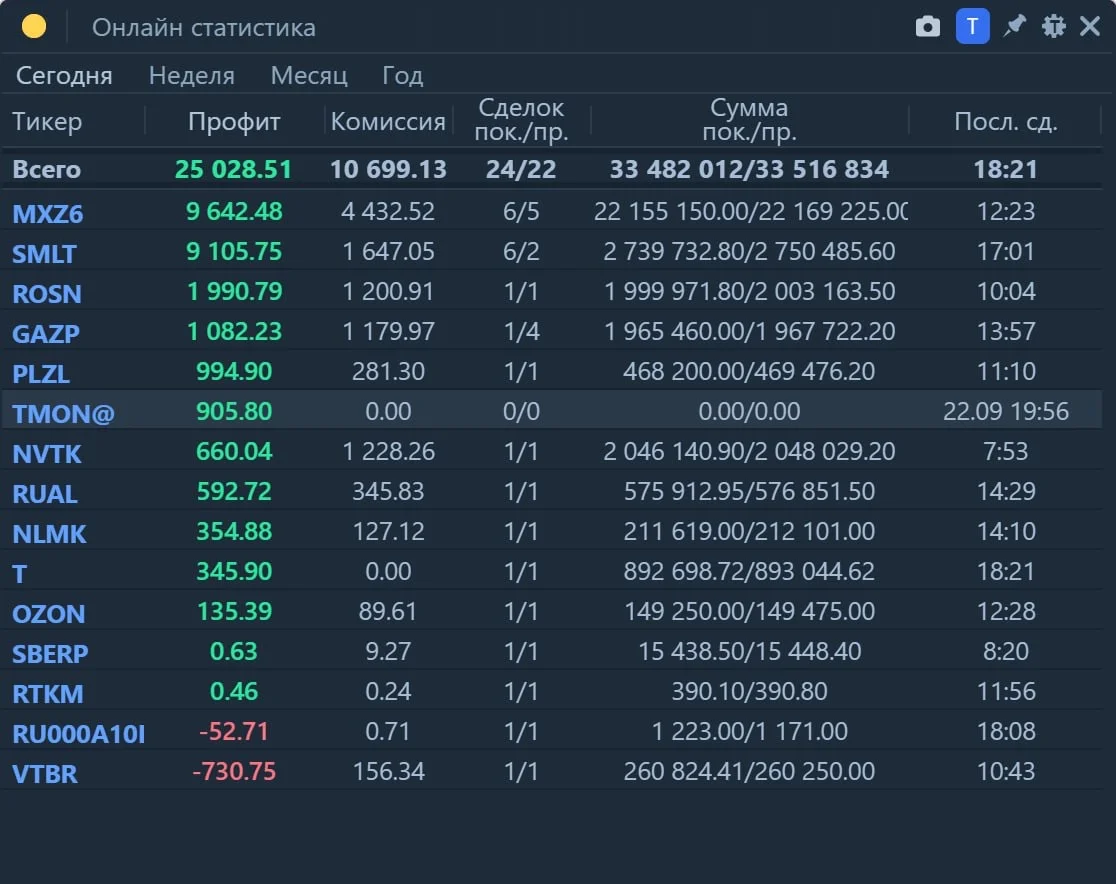Open the ROSN ticker link

tap(47, 293)
